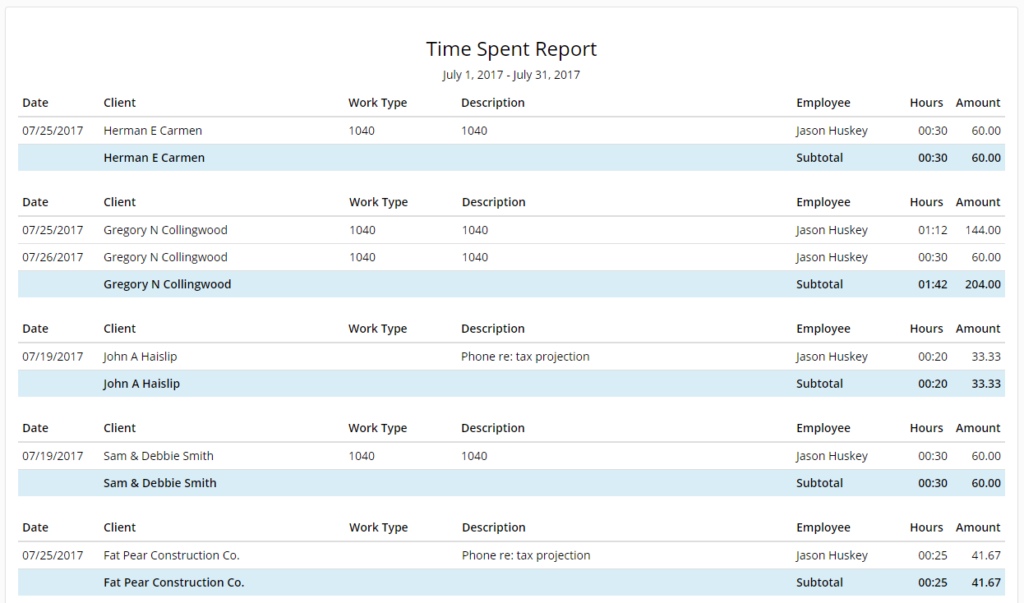This screenshot has height=603, width=1024.
Task: Click the Description column header
Action: 491,102
